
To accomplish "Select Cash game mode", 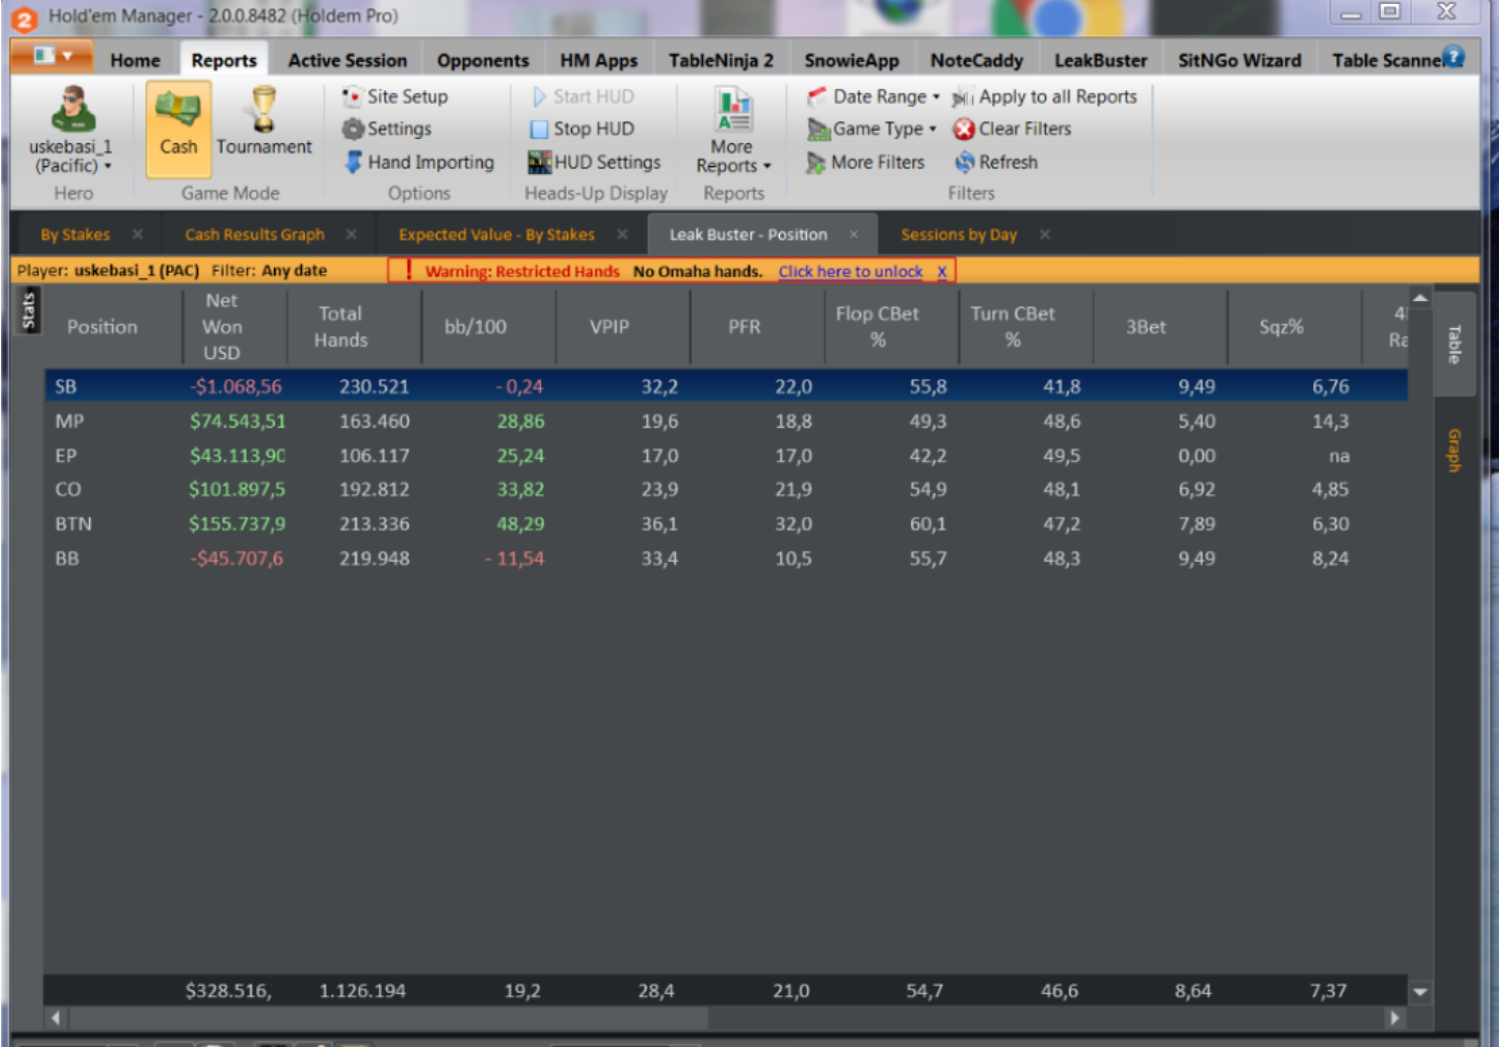I will [x=179, y=128].
